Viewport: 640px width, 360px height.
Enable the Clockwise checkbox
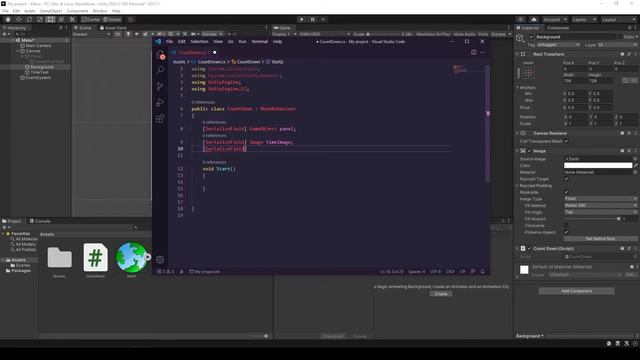tap(566, 226)
